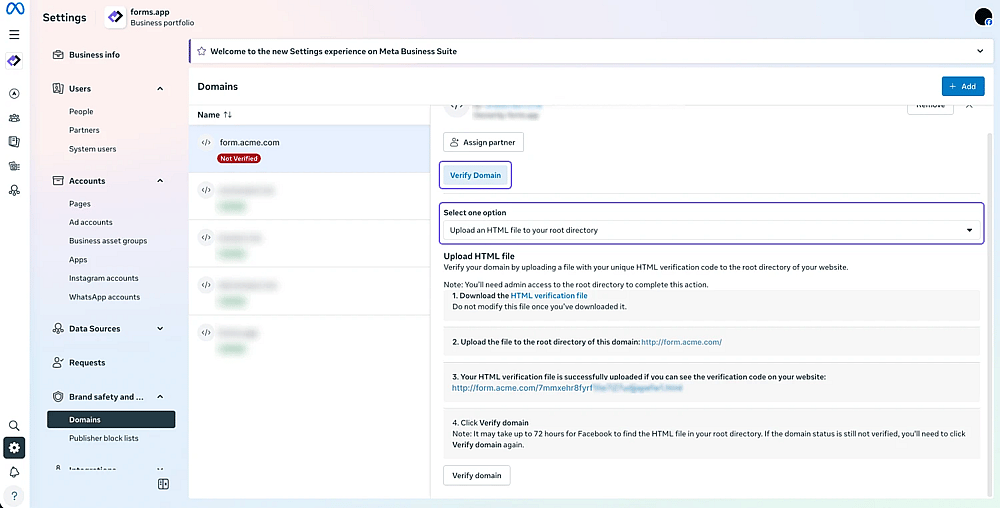1000x508 pixels.
Task: Open the compass-shaped icon in left rail
Action: (14, 94)
